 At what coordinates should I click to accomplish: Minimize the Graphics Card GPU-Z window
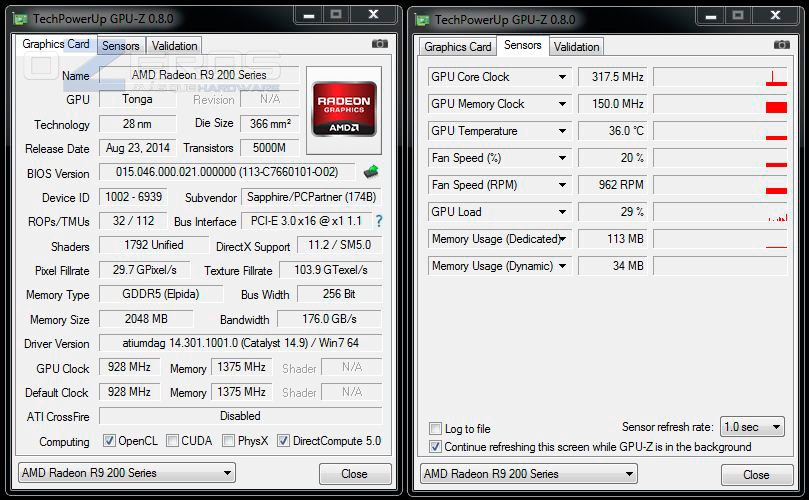pos(309,15)
